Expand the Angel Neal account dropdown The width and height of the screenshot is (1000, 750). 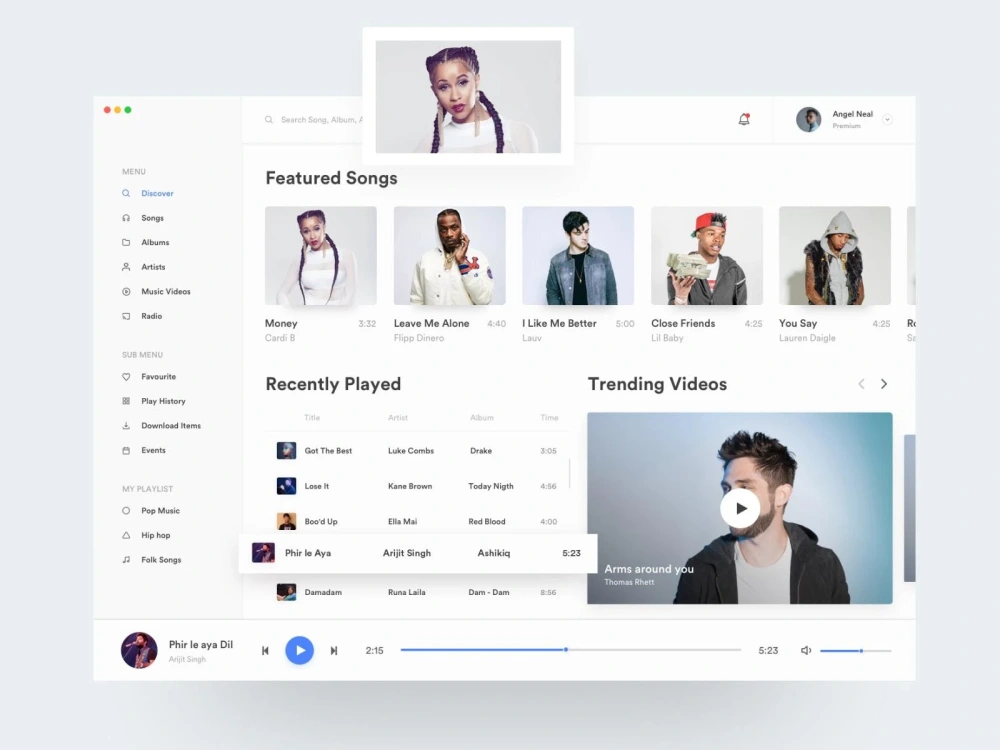(x=887, y=119)
